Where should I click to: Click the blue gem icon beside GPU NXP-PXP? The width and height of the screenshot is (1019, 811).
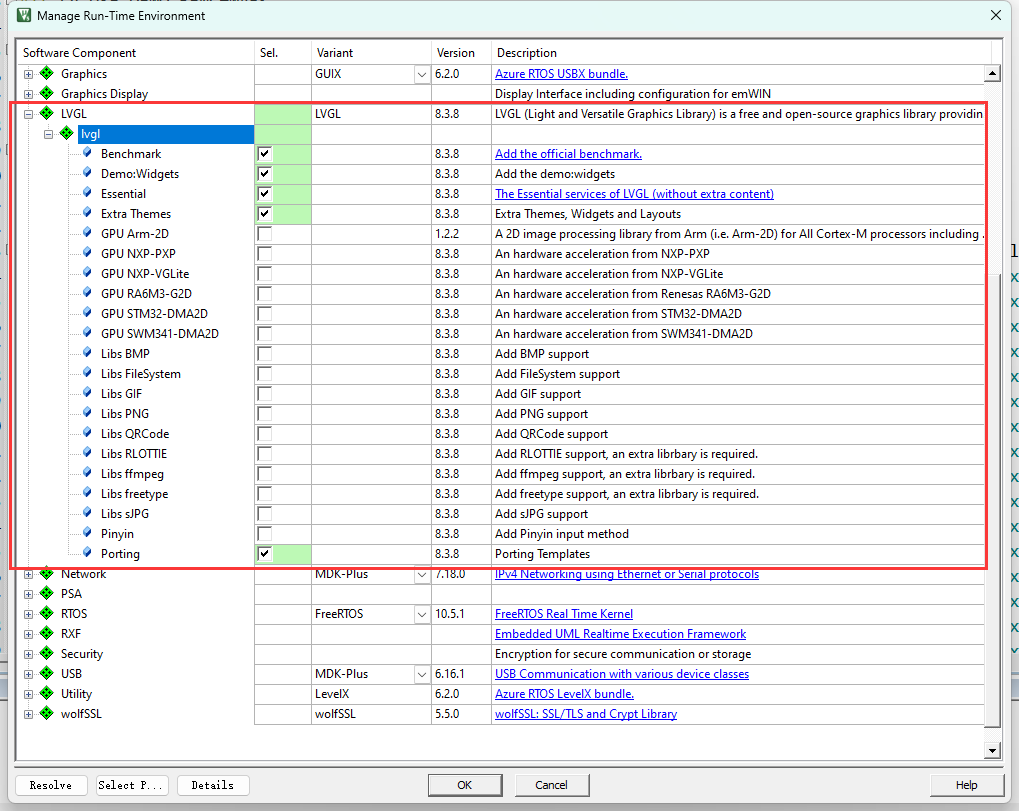(87, 253)
